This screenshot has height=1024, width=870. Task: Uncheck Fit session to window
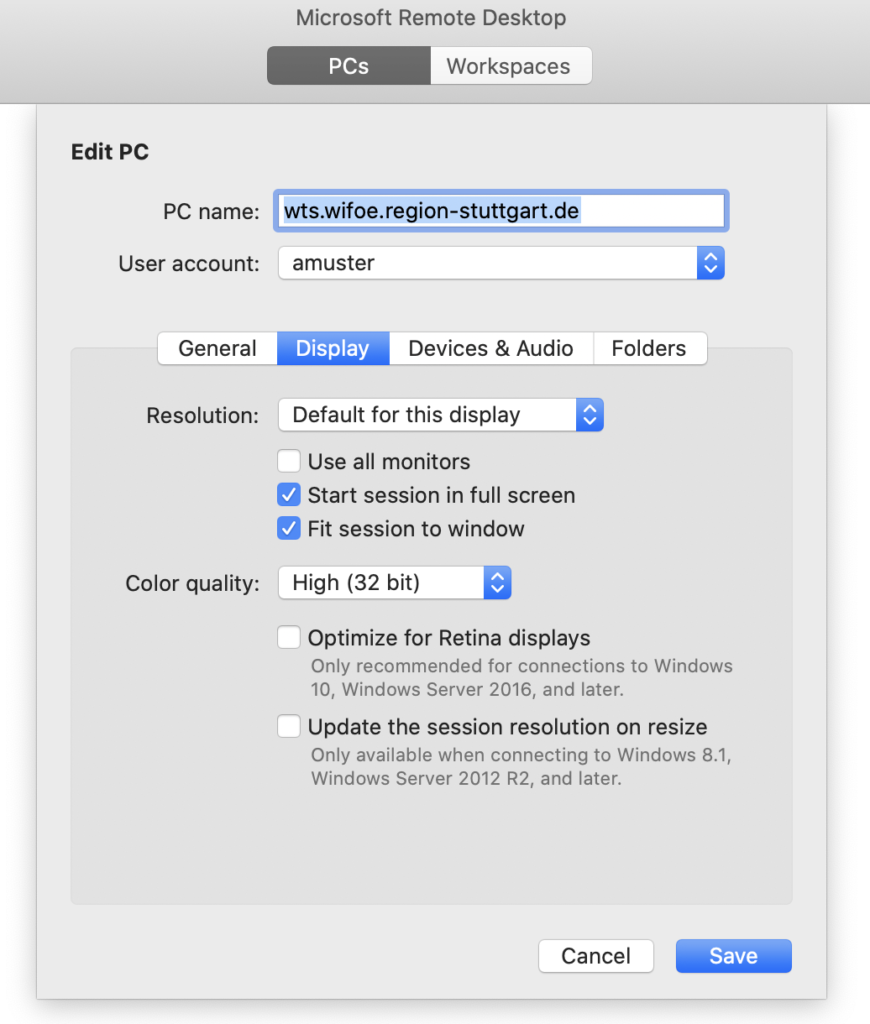289,529
